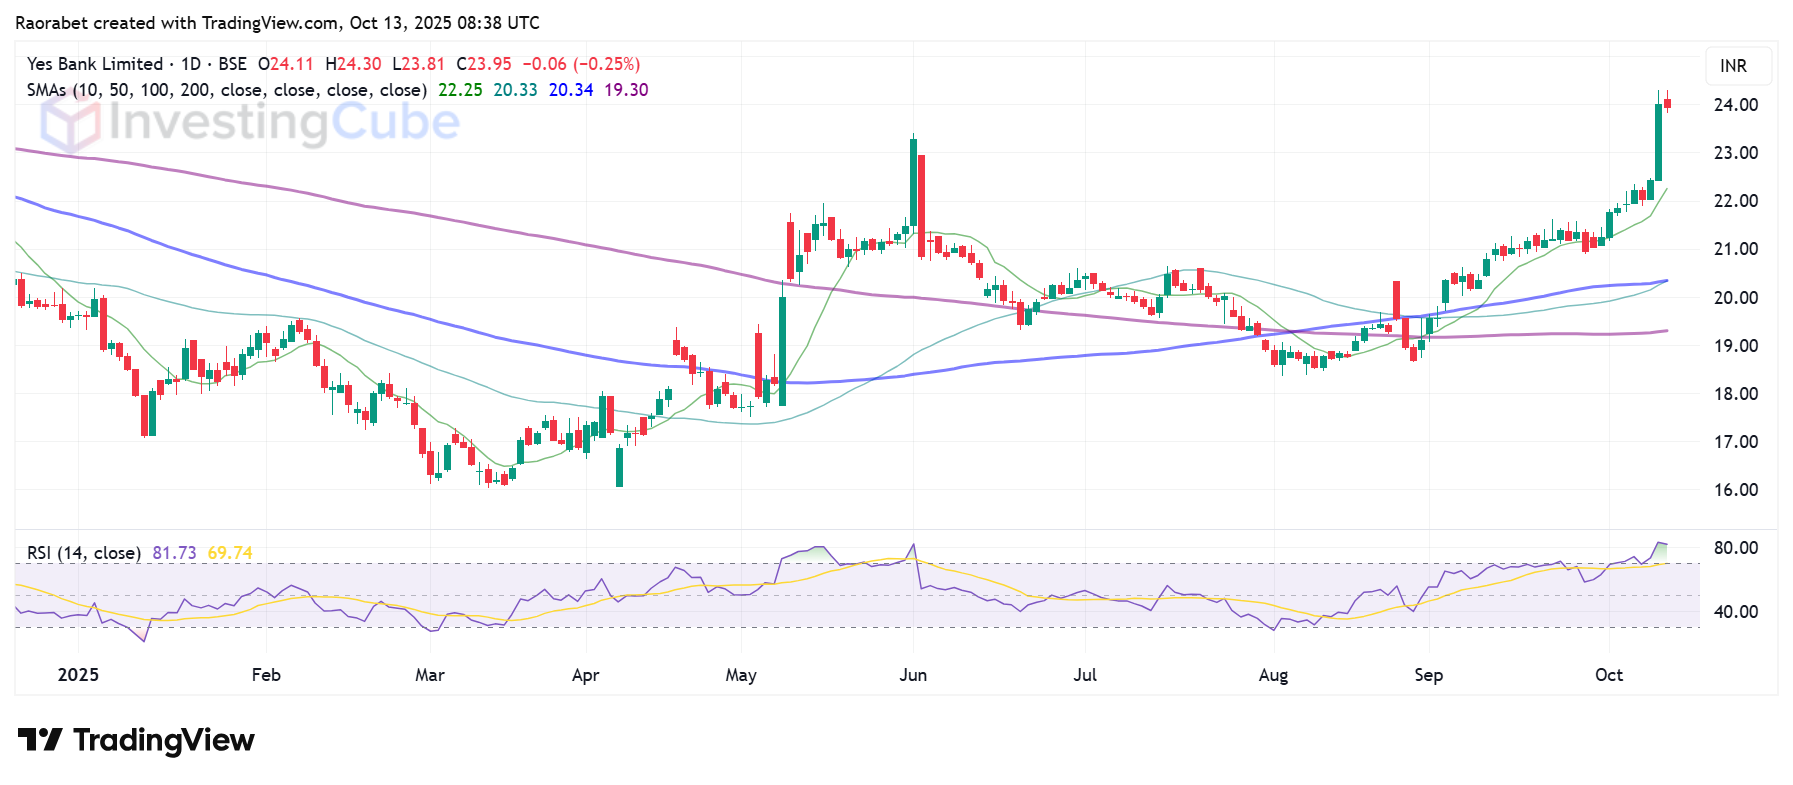
Task: Click the green SMA value 22.25
Action: (460, 90)
